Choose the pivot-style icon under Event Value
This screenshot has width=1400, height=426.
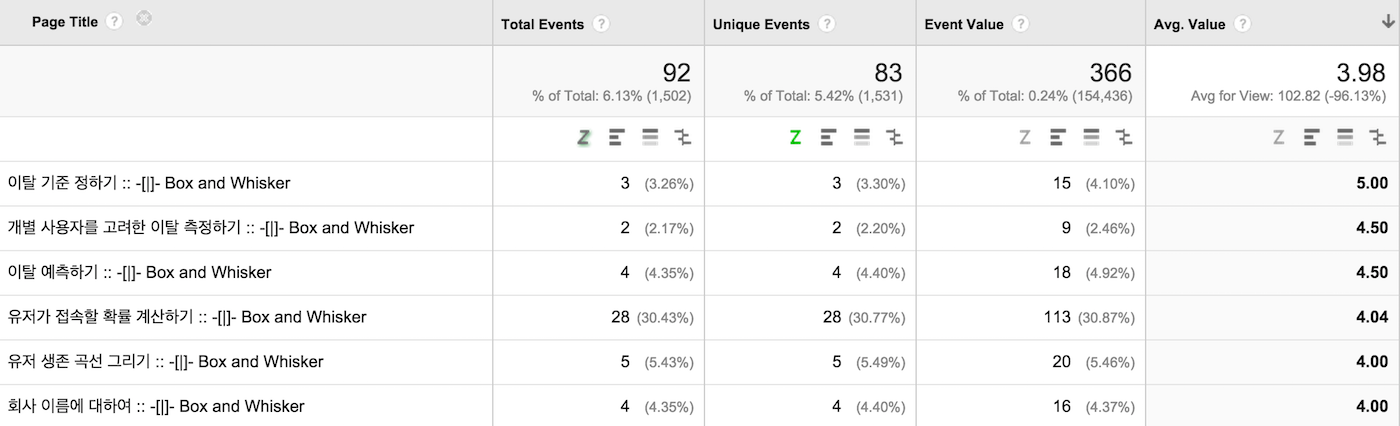click(1124, 138)
